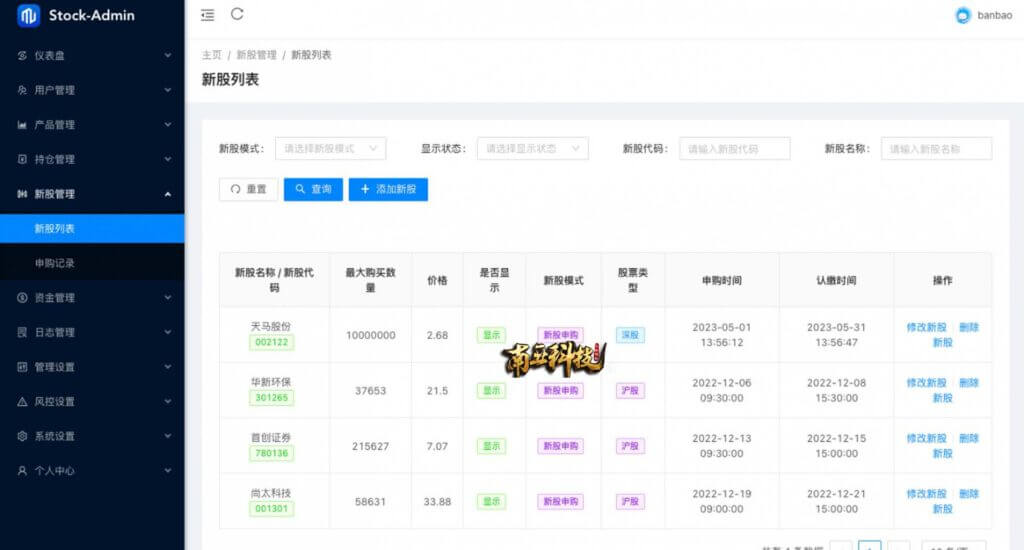Click the reset circle icon on 重置
1024x550 pixels.
(x=235, y=189)
